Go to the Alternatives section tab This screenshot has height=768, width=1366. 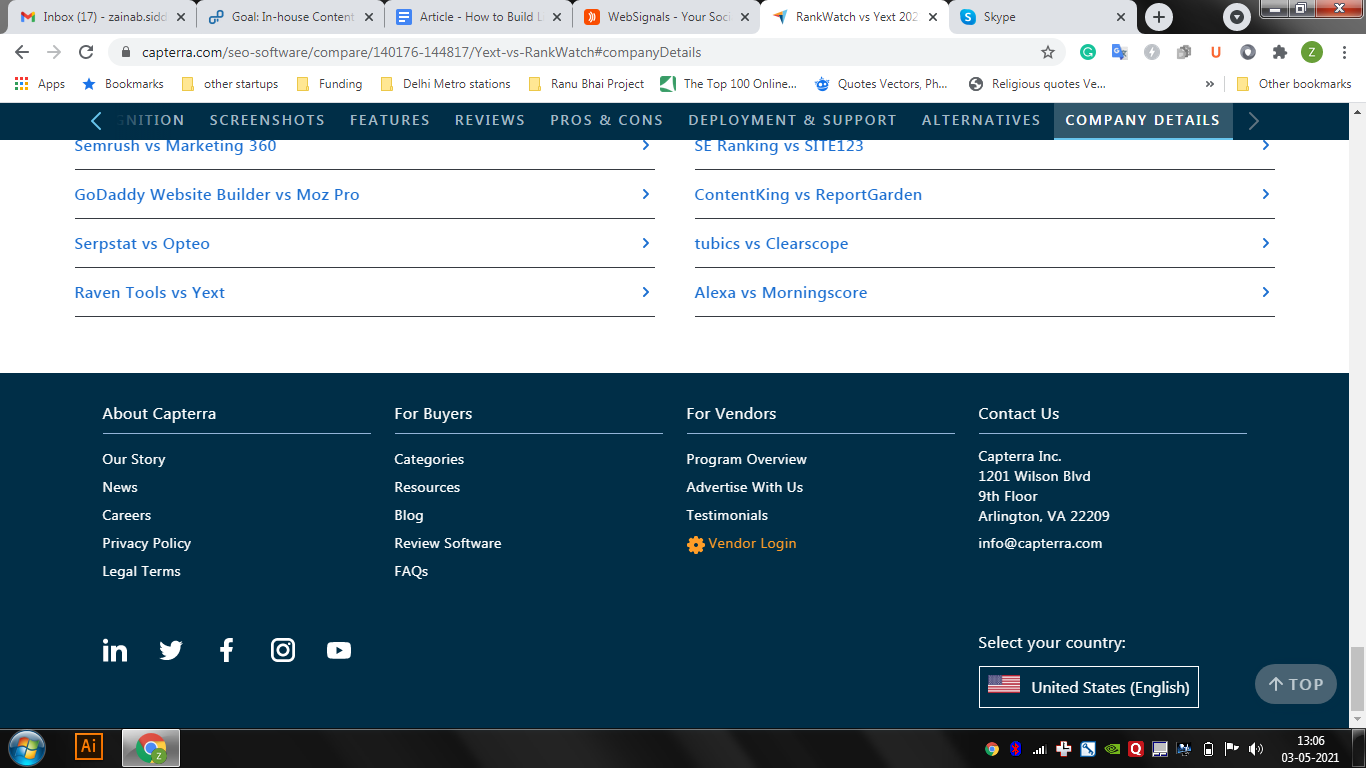click(x=981, y=120)
